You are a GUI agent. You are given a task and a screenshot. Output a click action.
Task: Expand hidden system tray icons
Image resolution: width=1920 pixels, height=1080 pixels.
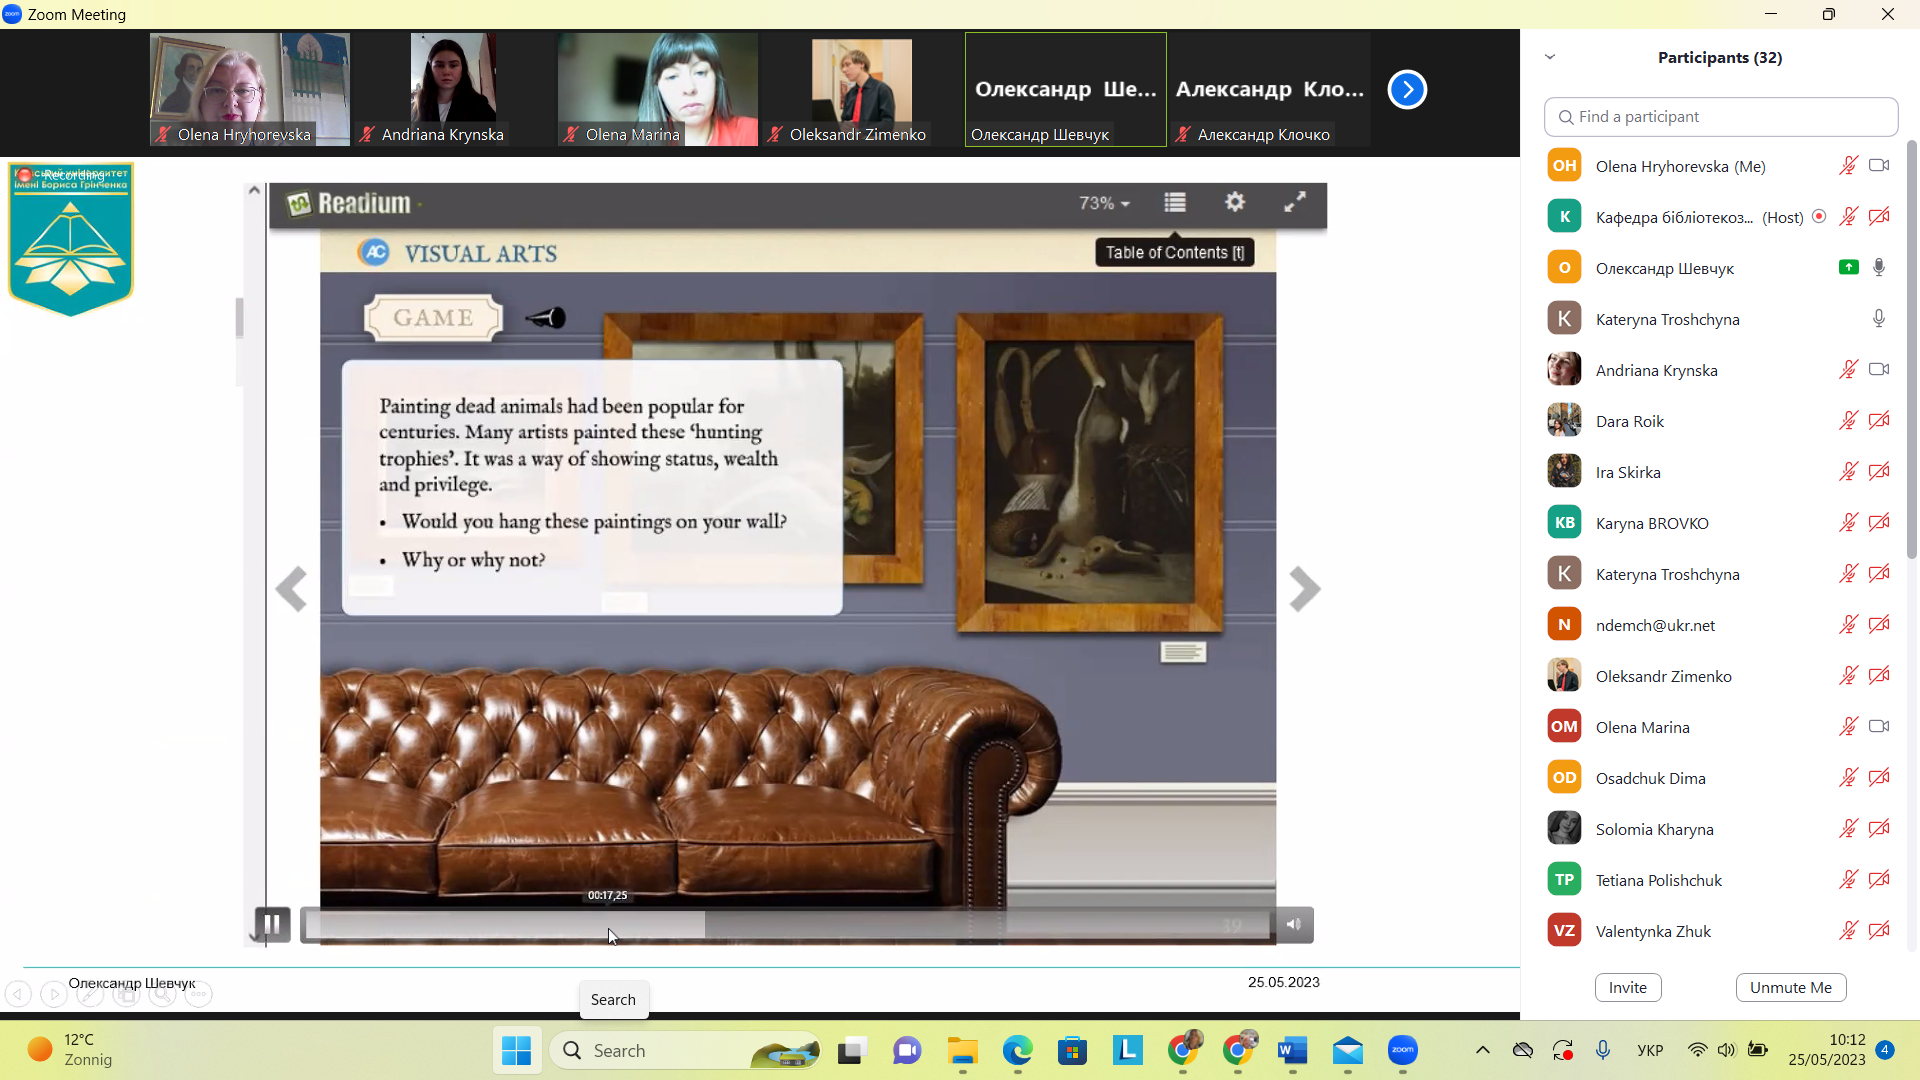click(x=1482, y=1050)
